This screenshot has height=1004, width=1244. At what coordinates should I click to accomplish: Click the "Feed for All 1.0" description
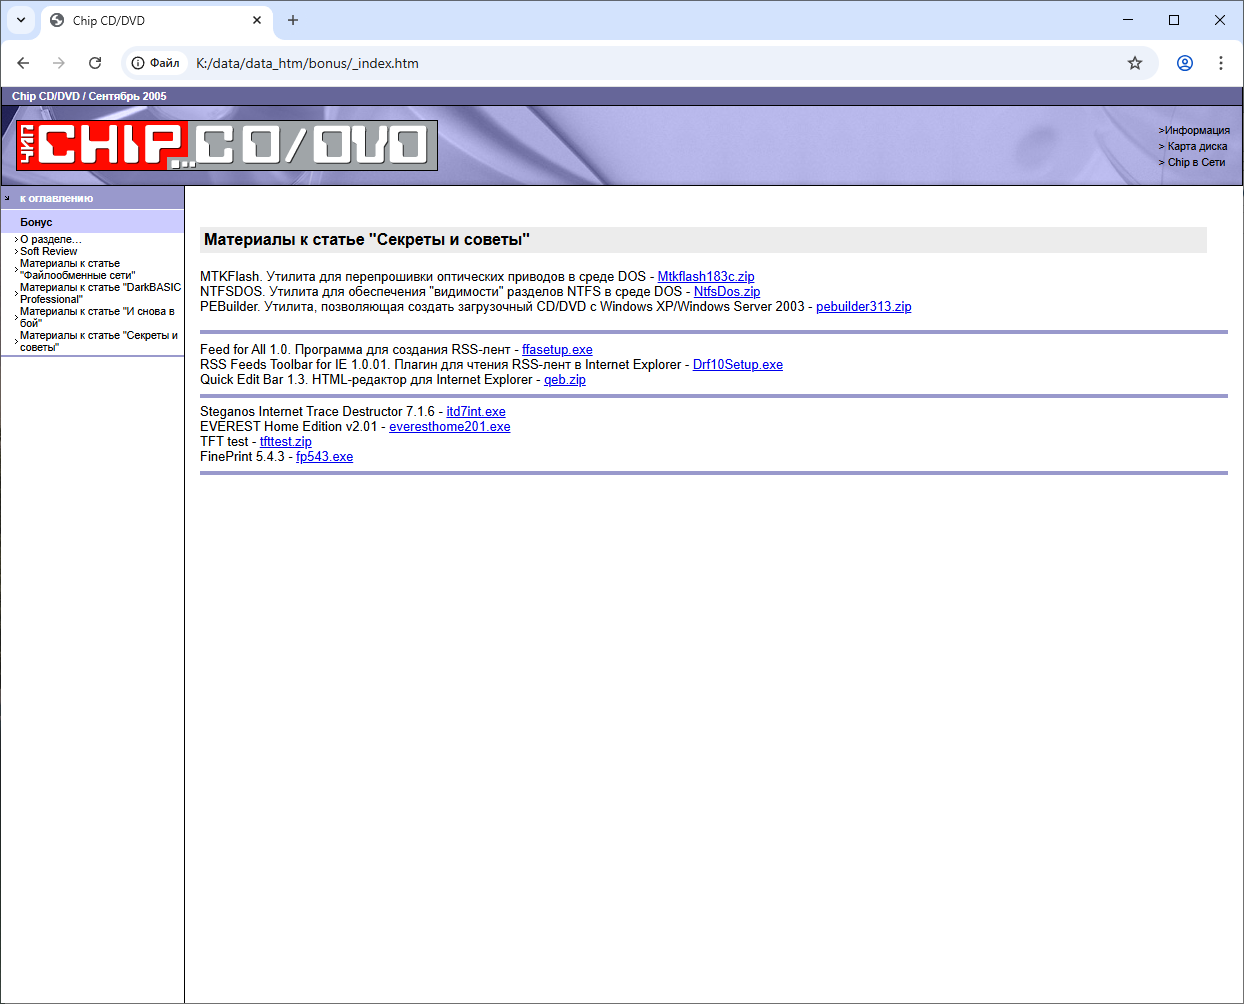pyautogui.click(x=355, y=350)
